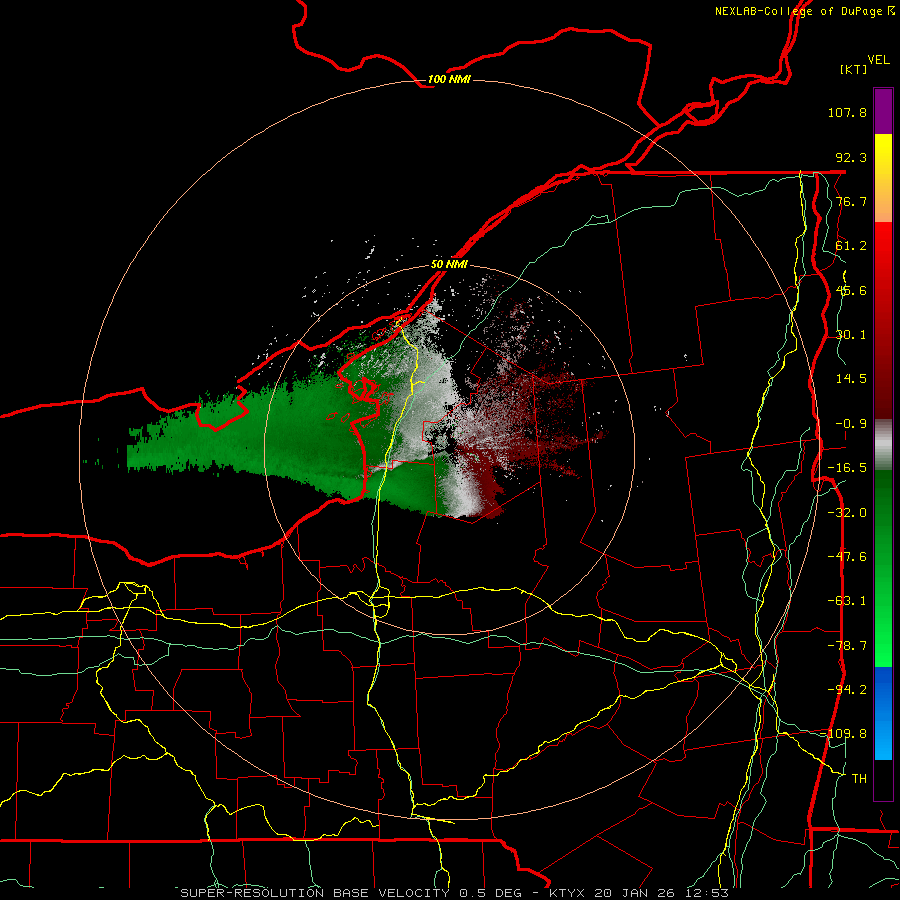The image size is (900, 900).
Task: Click the -63.1 scale value
Action: click(847, 601)
